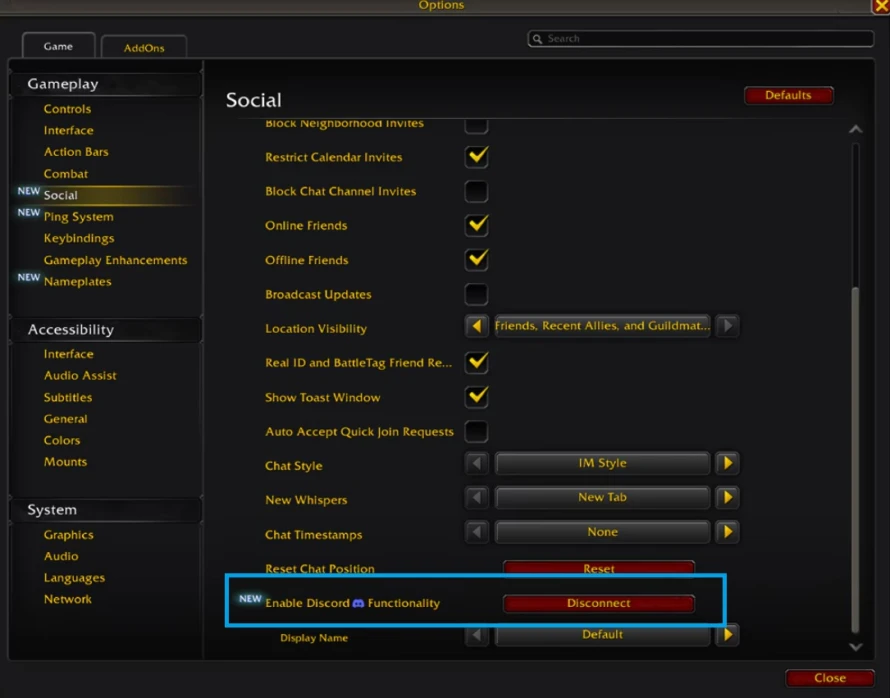Uncheck Restrict Calendar Invites
890x698 pixels.
476,157
